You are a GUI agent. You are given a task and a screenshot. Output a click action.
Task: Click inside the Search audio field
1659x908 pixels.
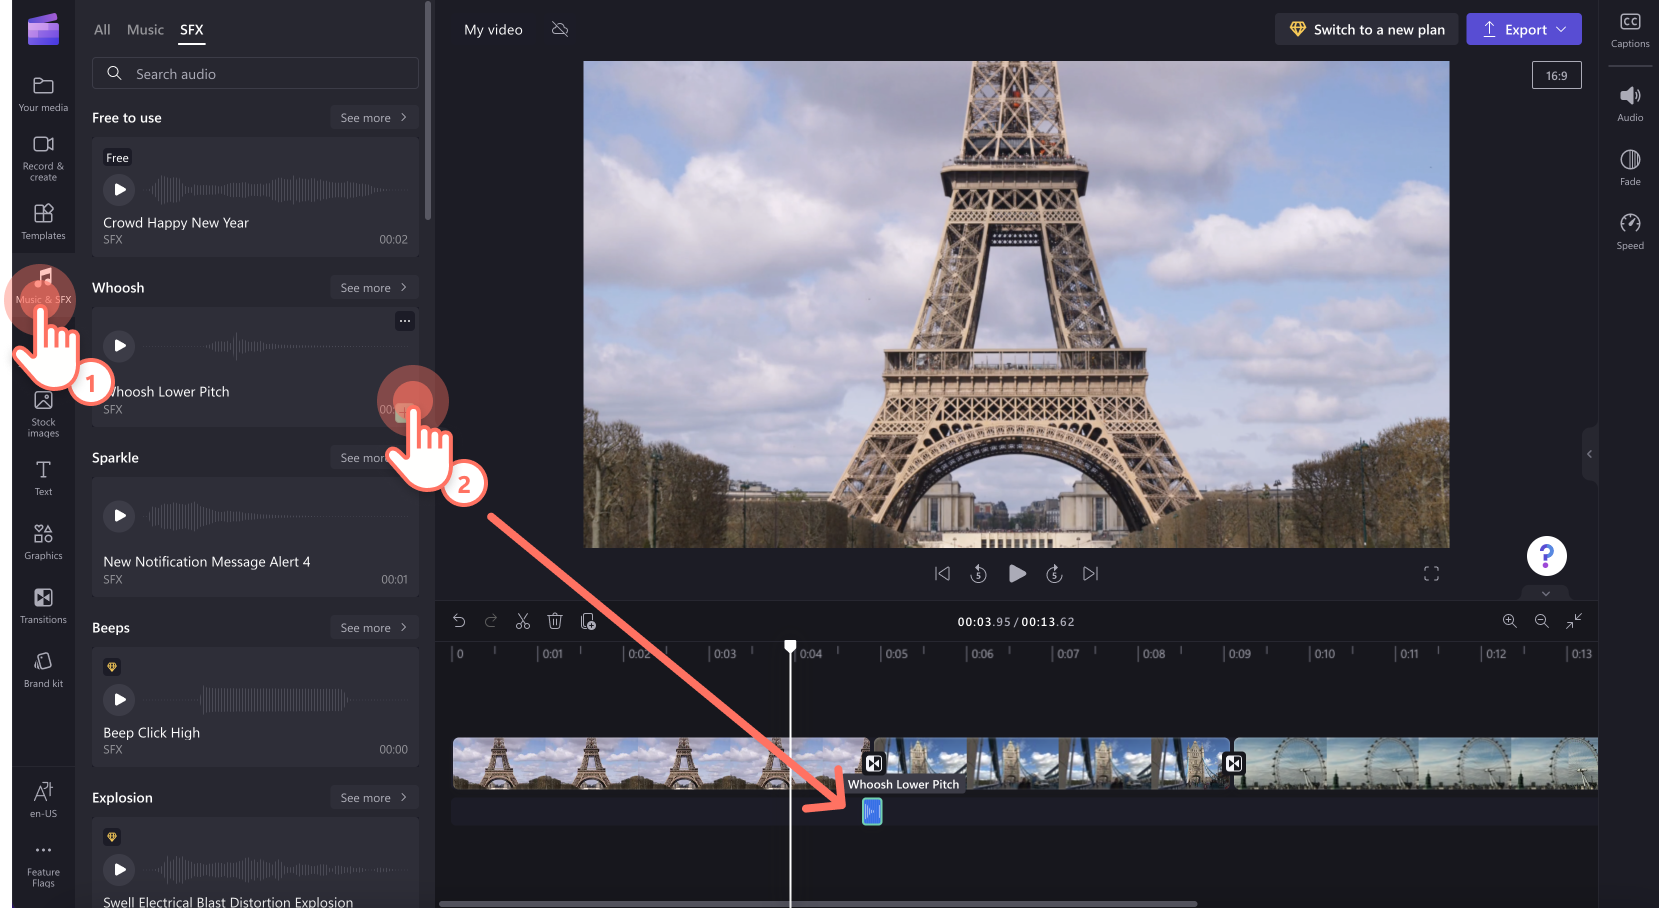[x=255, y=73]
